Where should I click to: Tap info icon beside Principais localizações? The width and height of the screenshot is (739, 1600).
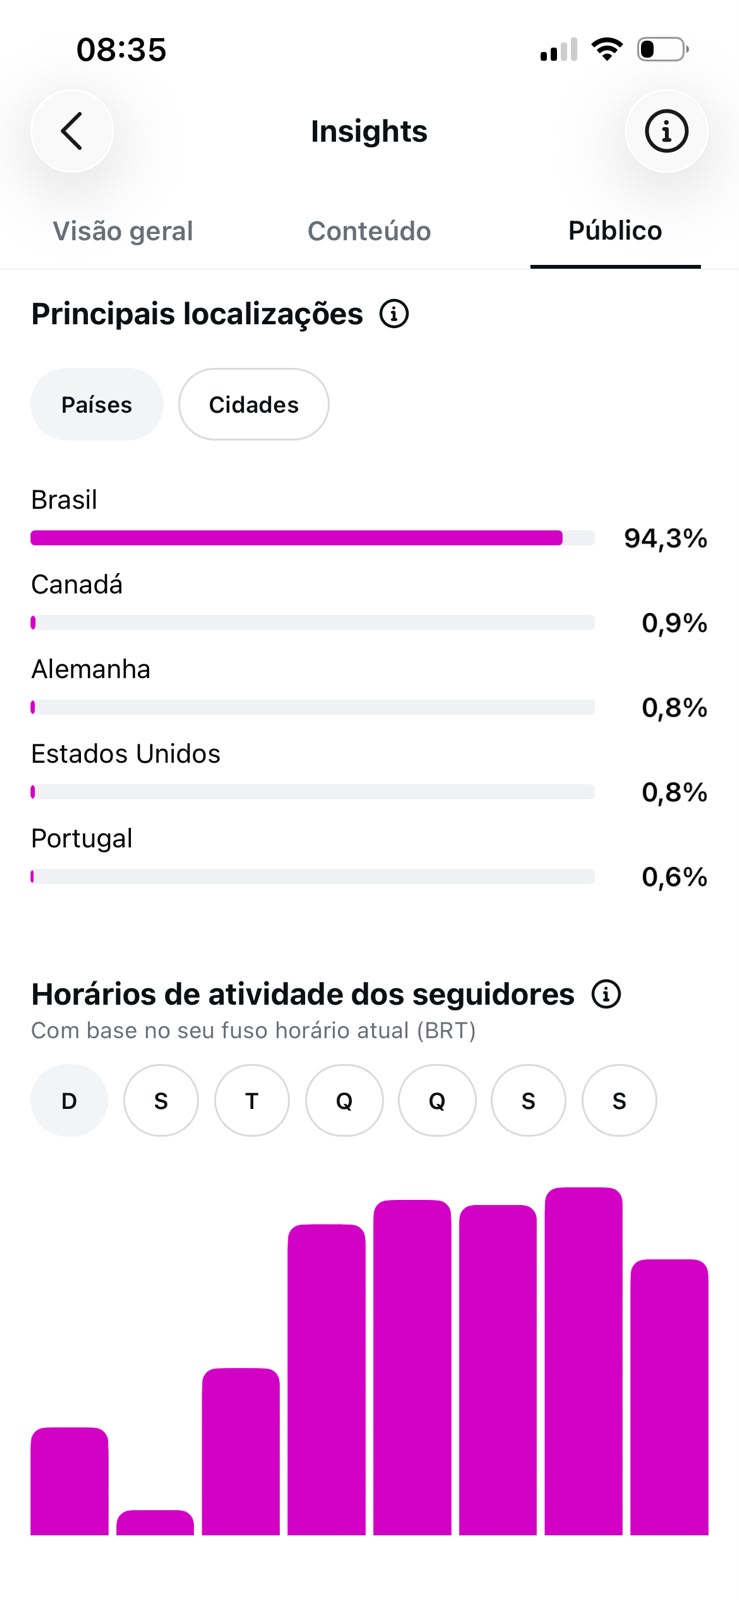coord(394,314)
